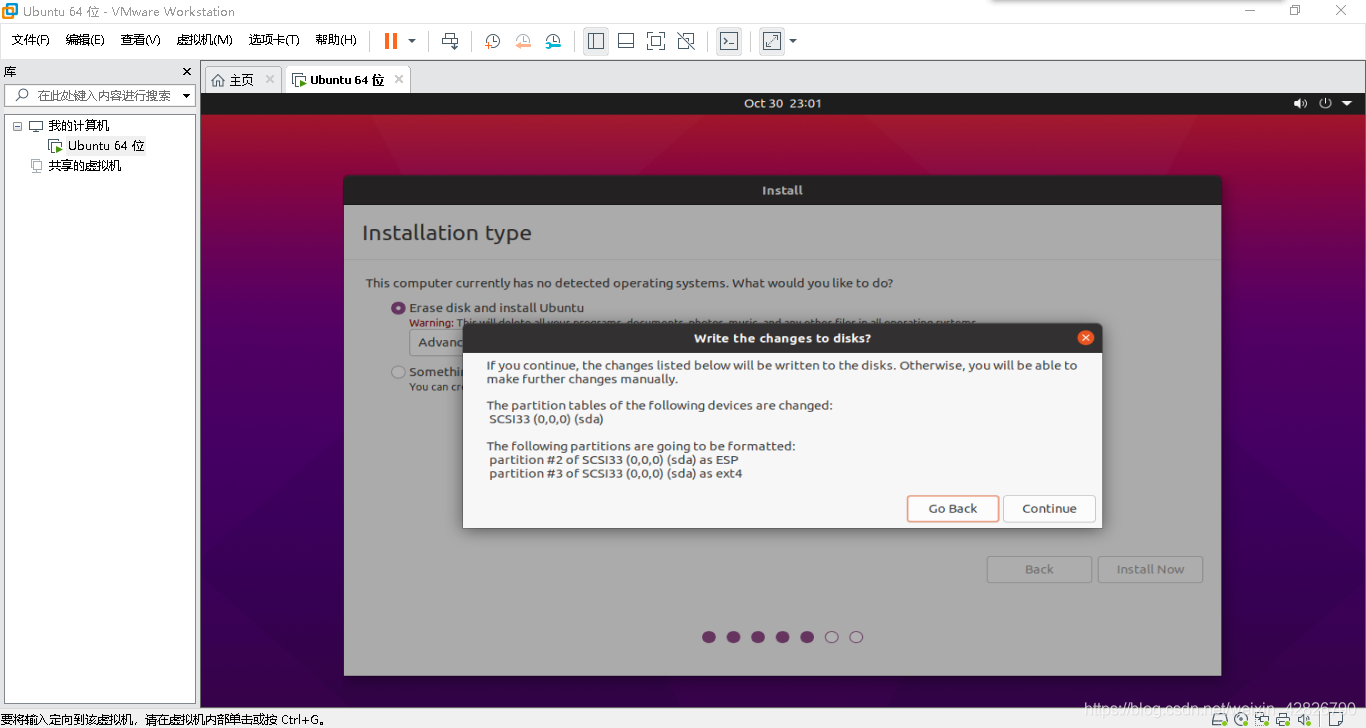The image size is (1366, 728).
Task: Open the 文件(F) menu
Action: coord(31,40)
